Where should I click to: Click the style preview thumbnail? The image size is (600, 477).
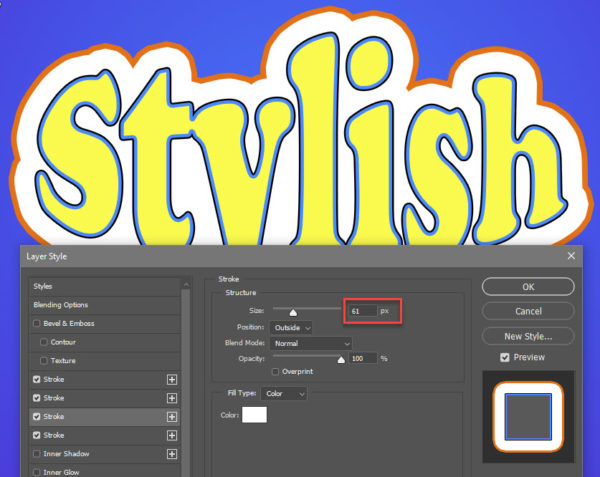click(x=528, y=417)
